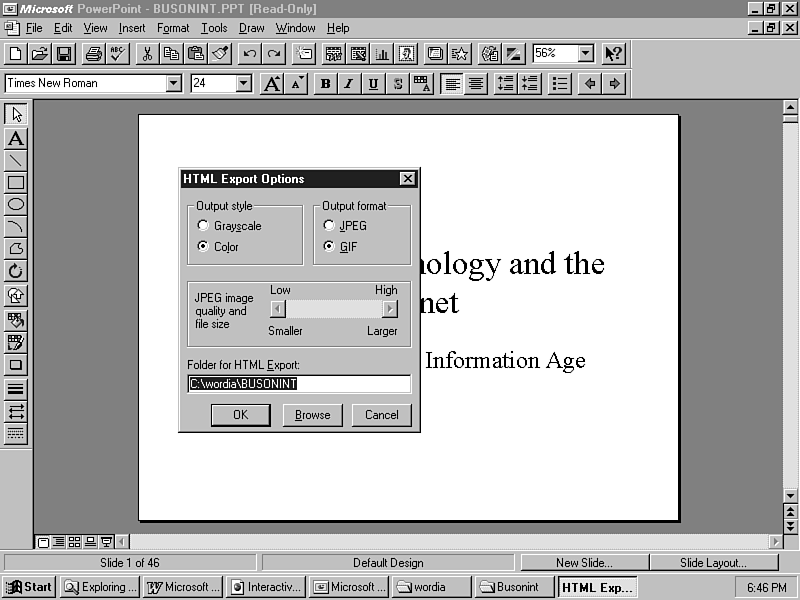800x600 pixels.
Task: Select the Grayscale output style
Action: click(204, 226)
